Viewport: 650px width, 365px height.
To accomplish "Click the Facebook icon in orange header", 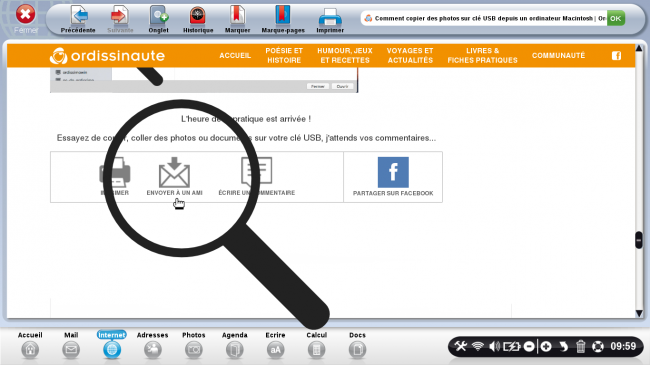I will [616, 56].
